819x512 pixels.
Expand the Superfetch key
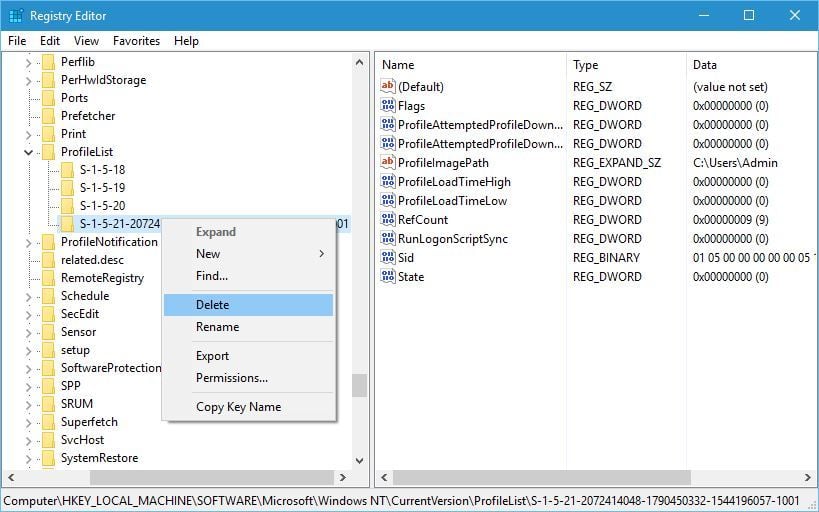tap(28, 423)
